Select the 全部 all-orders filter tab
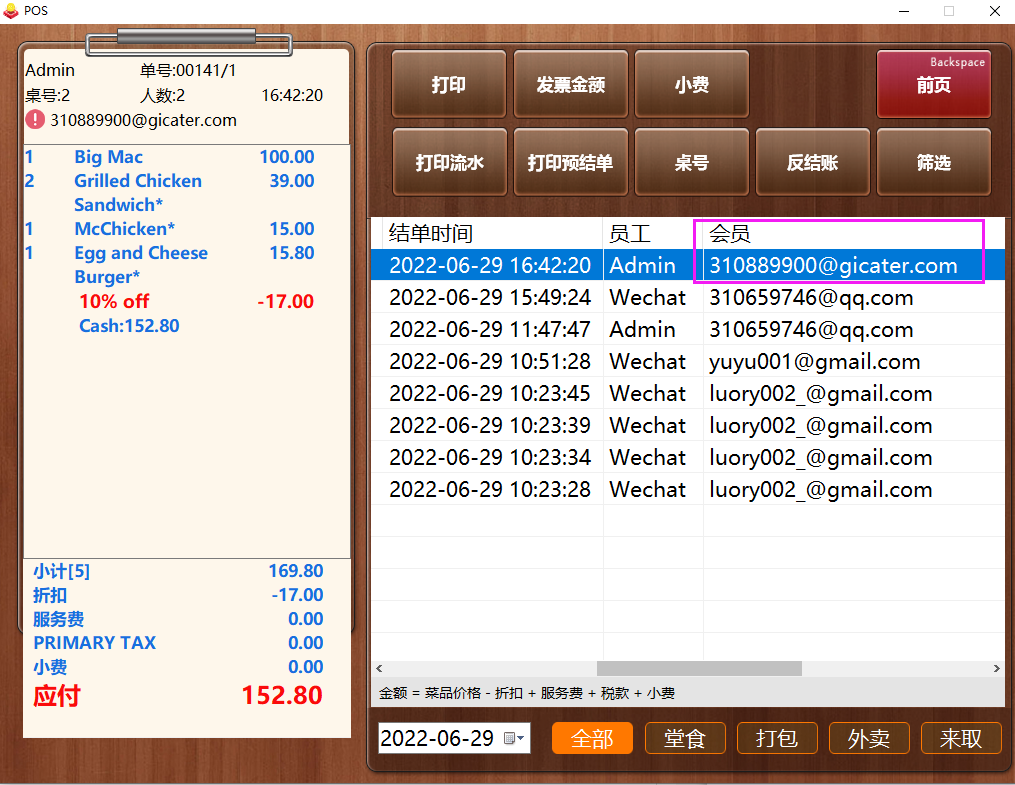1015x785 pixels. coord(592,738)
